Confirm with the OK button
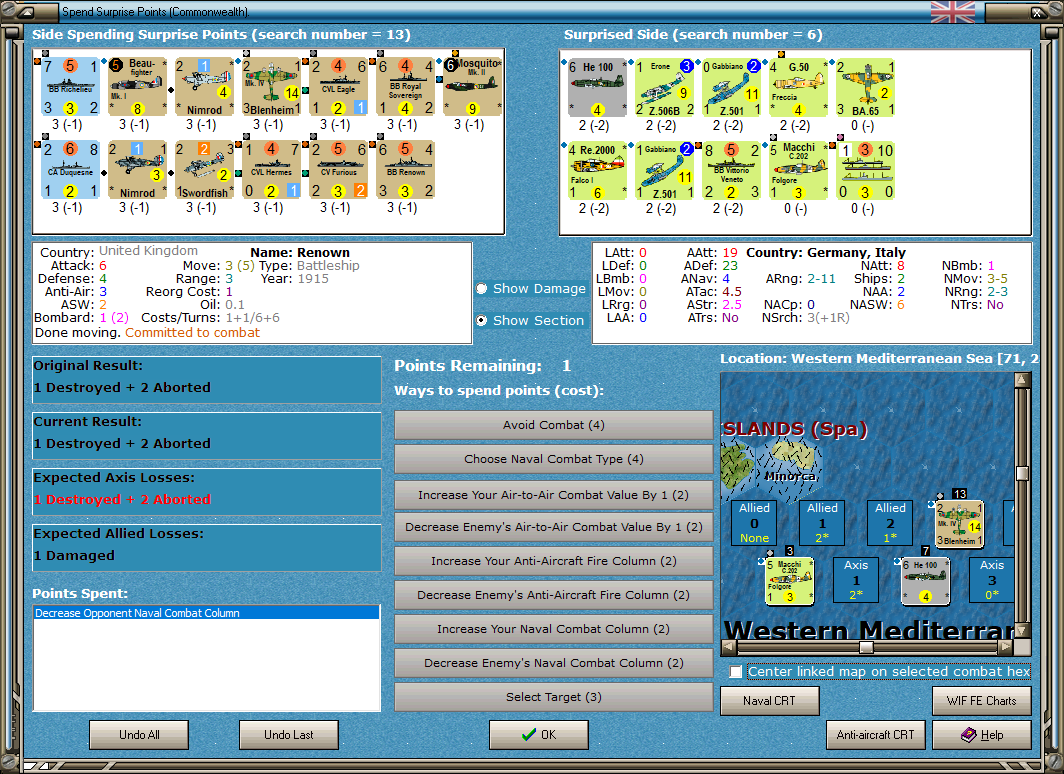Image resolution: width=1064 pixels, height=774 pixels. (x=539, y=735)
